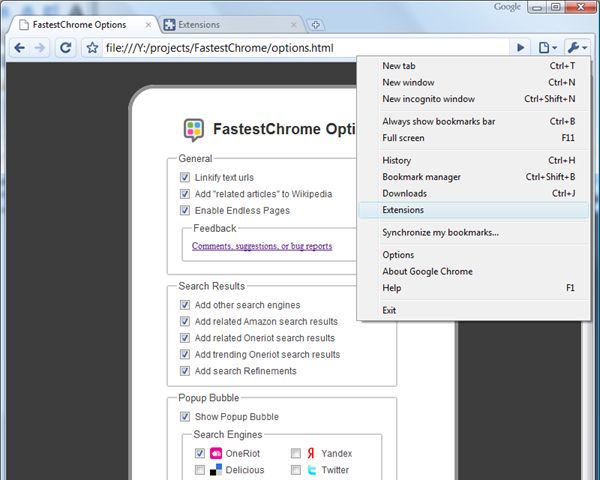Choose New incognito window

[x=474, y=99]
